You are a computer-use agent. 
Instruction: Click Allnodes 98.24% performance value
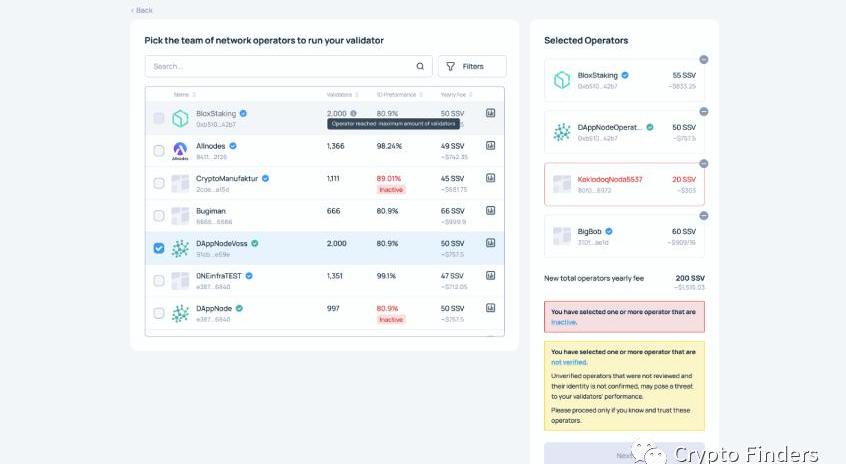[x=389, y=146]
